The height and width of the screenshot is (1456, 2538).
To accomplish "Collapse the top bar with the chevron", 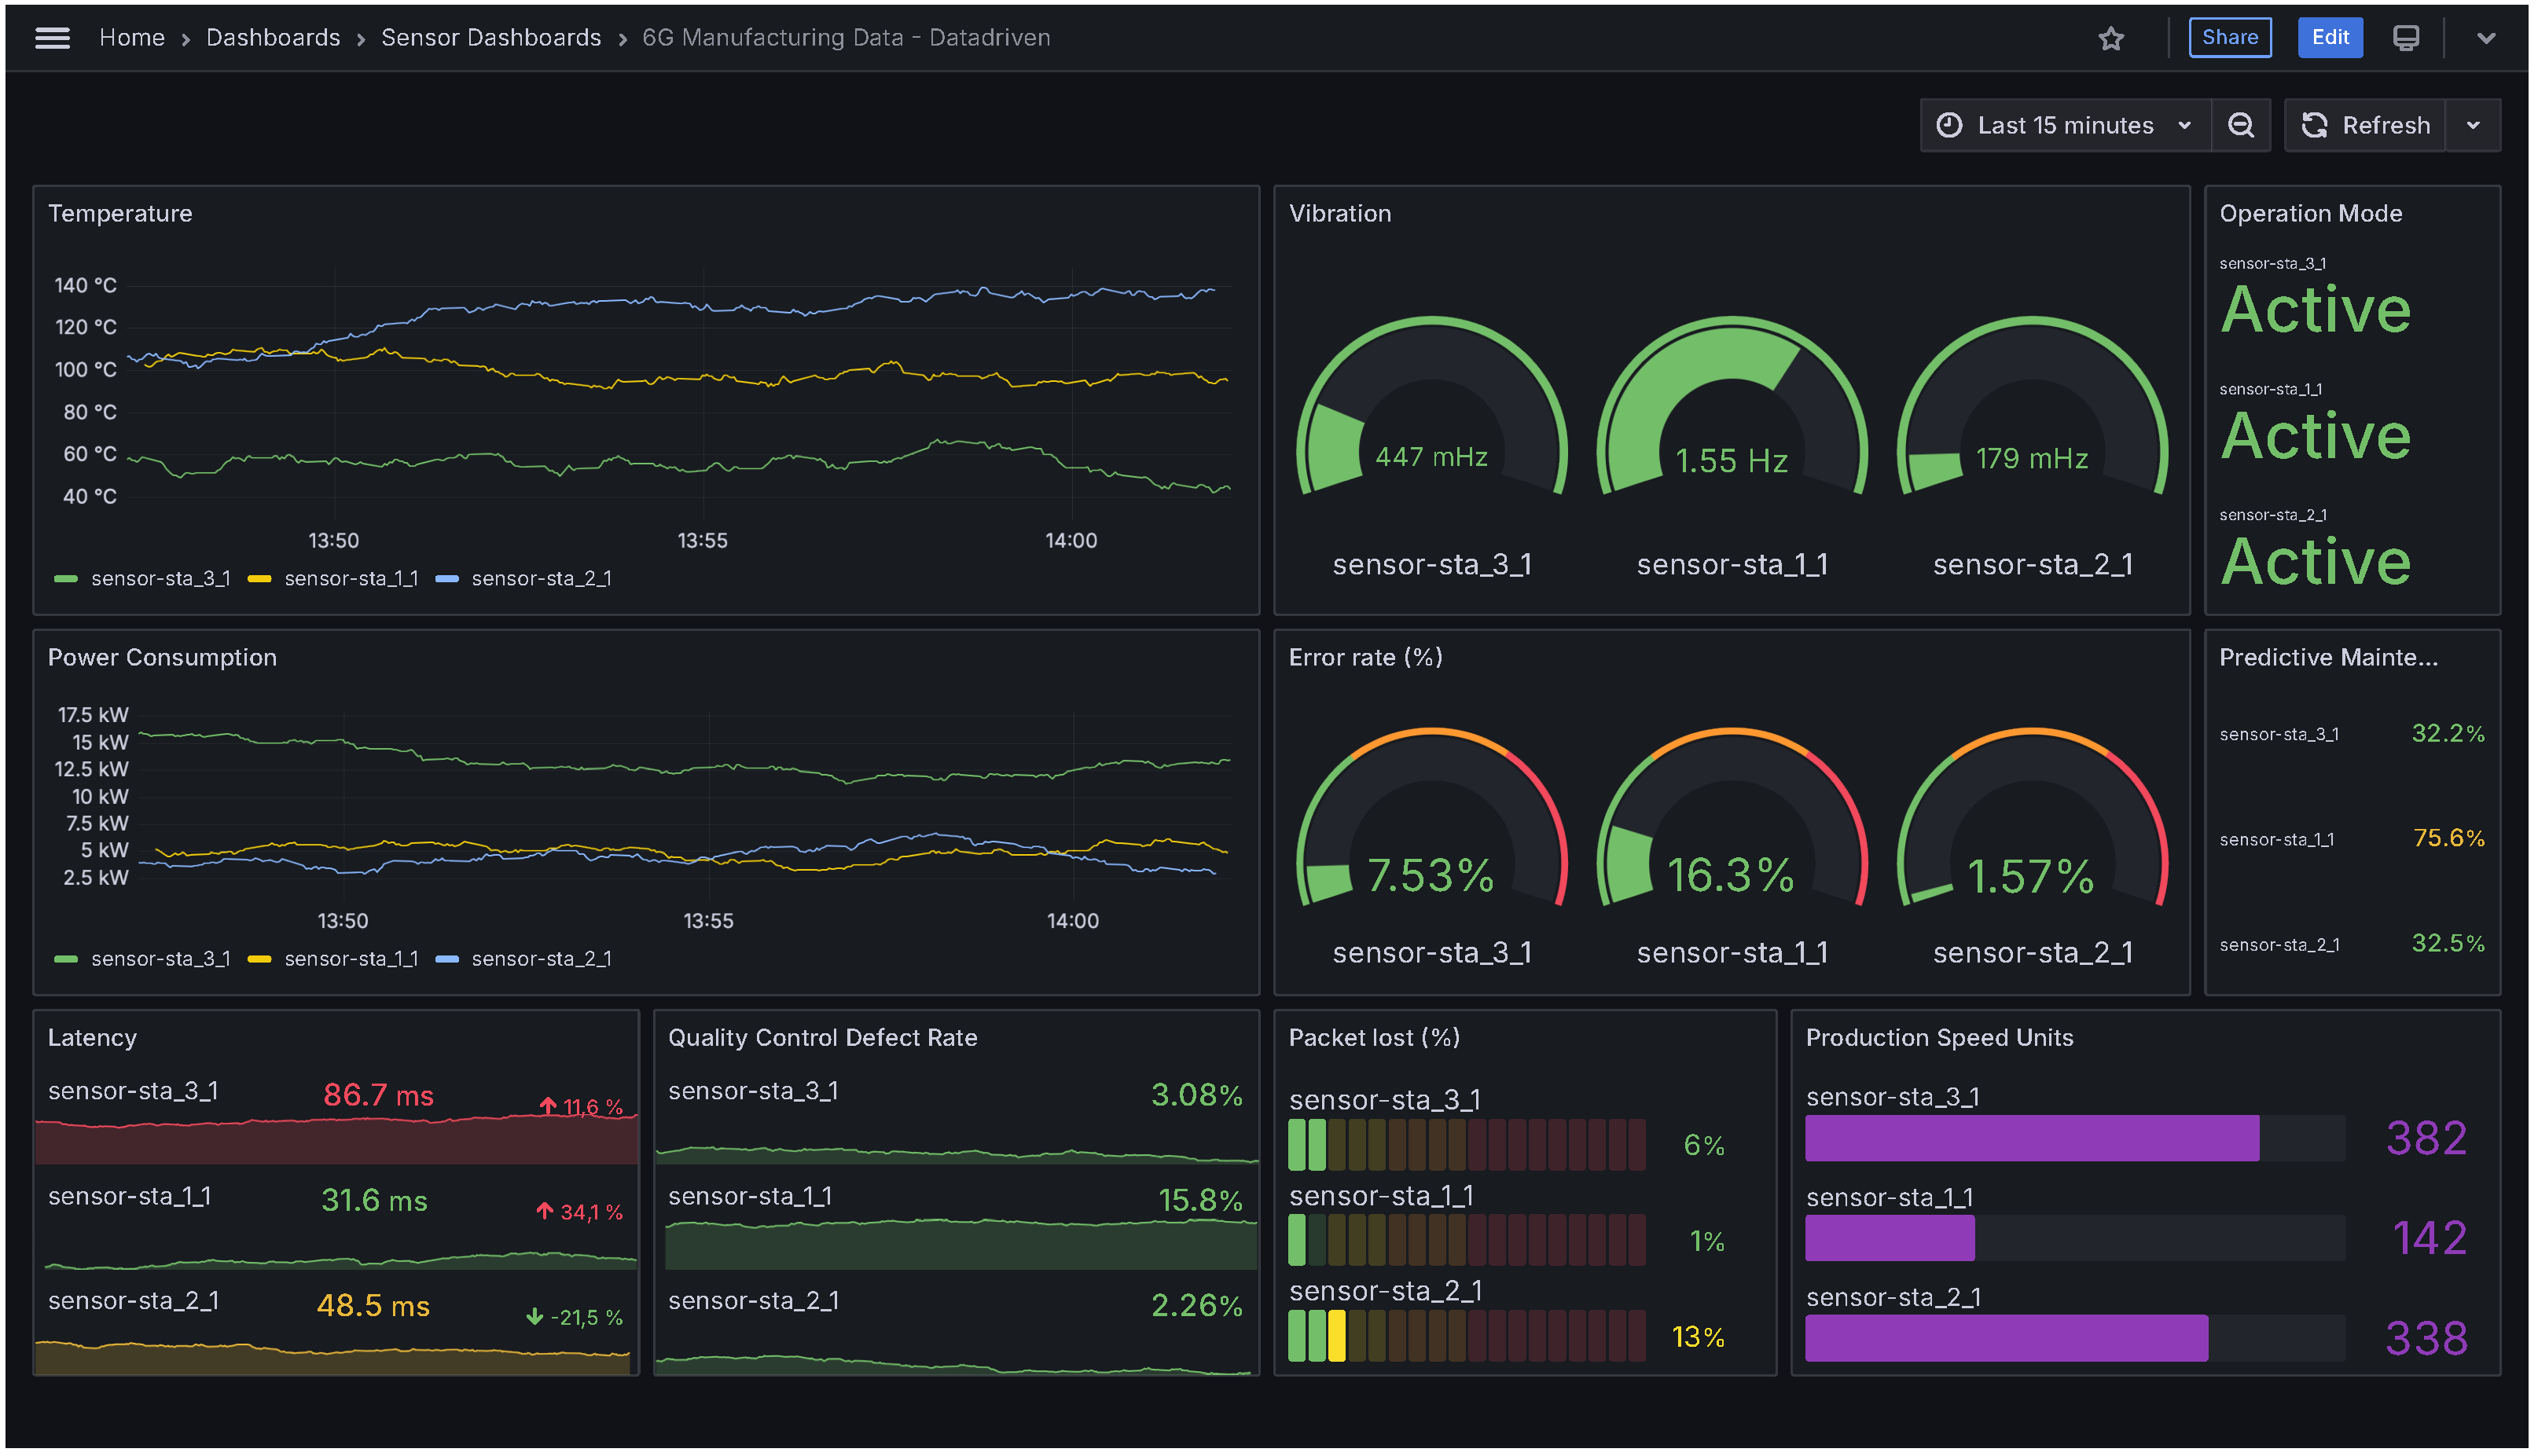I will (x=2485, y=38).
